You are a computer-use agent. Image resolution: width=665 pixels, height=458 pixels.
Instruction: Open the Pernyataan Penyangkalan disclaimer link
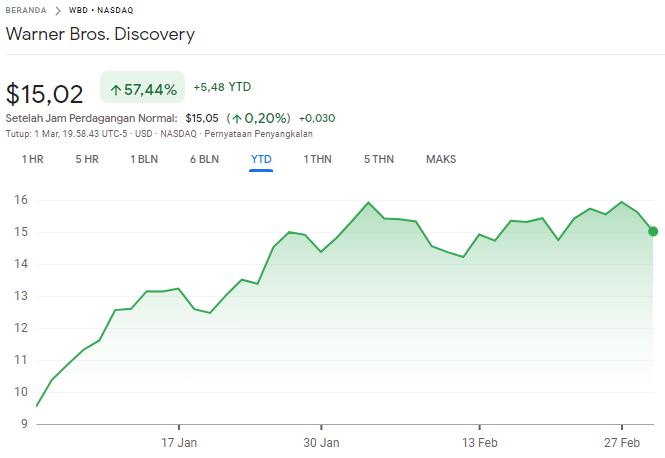(x=258, y=134)
